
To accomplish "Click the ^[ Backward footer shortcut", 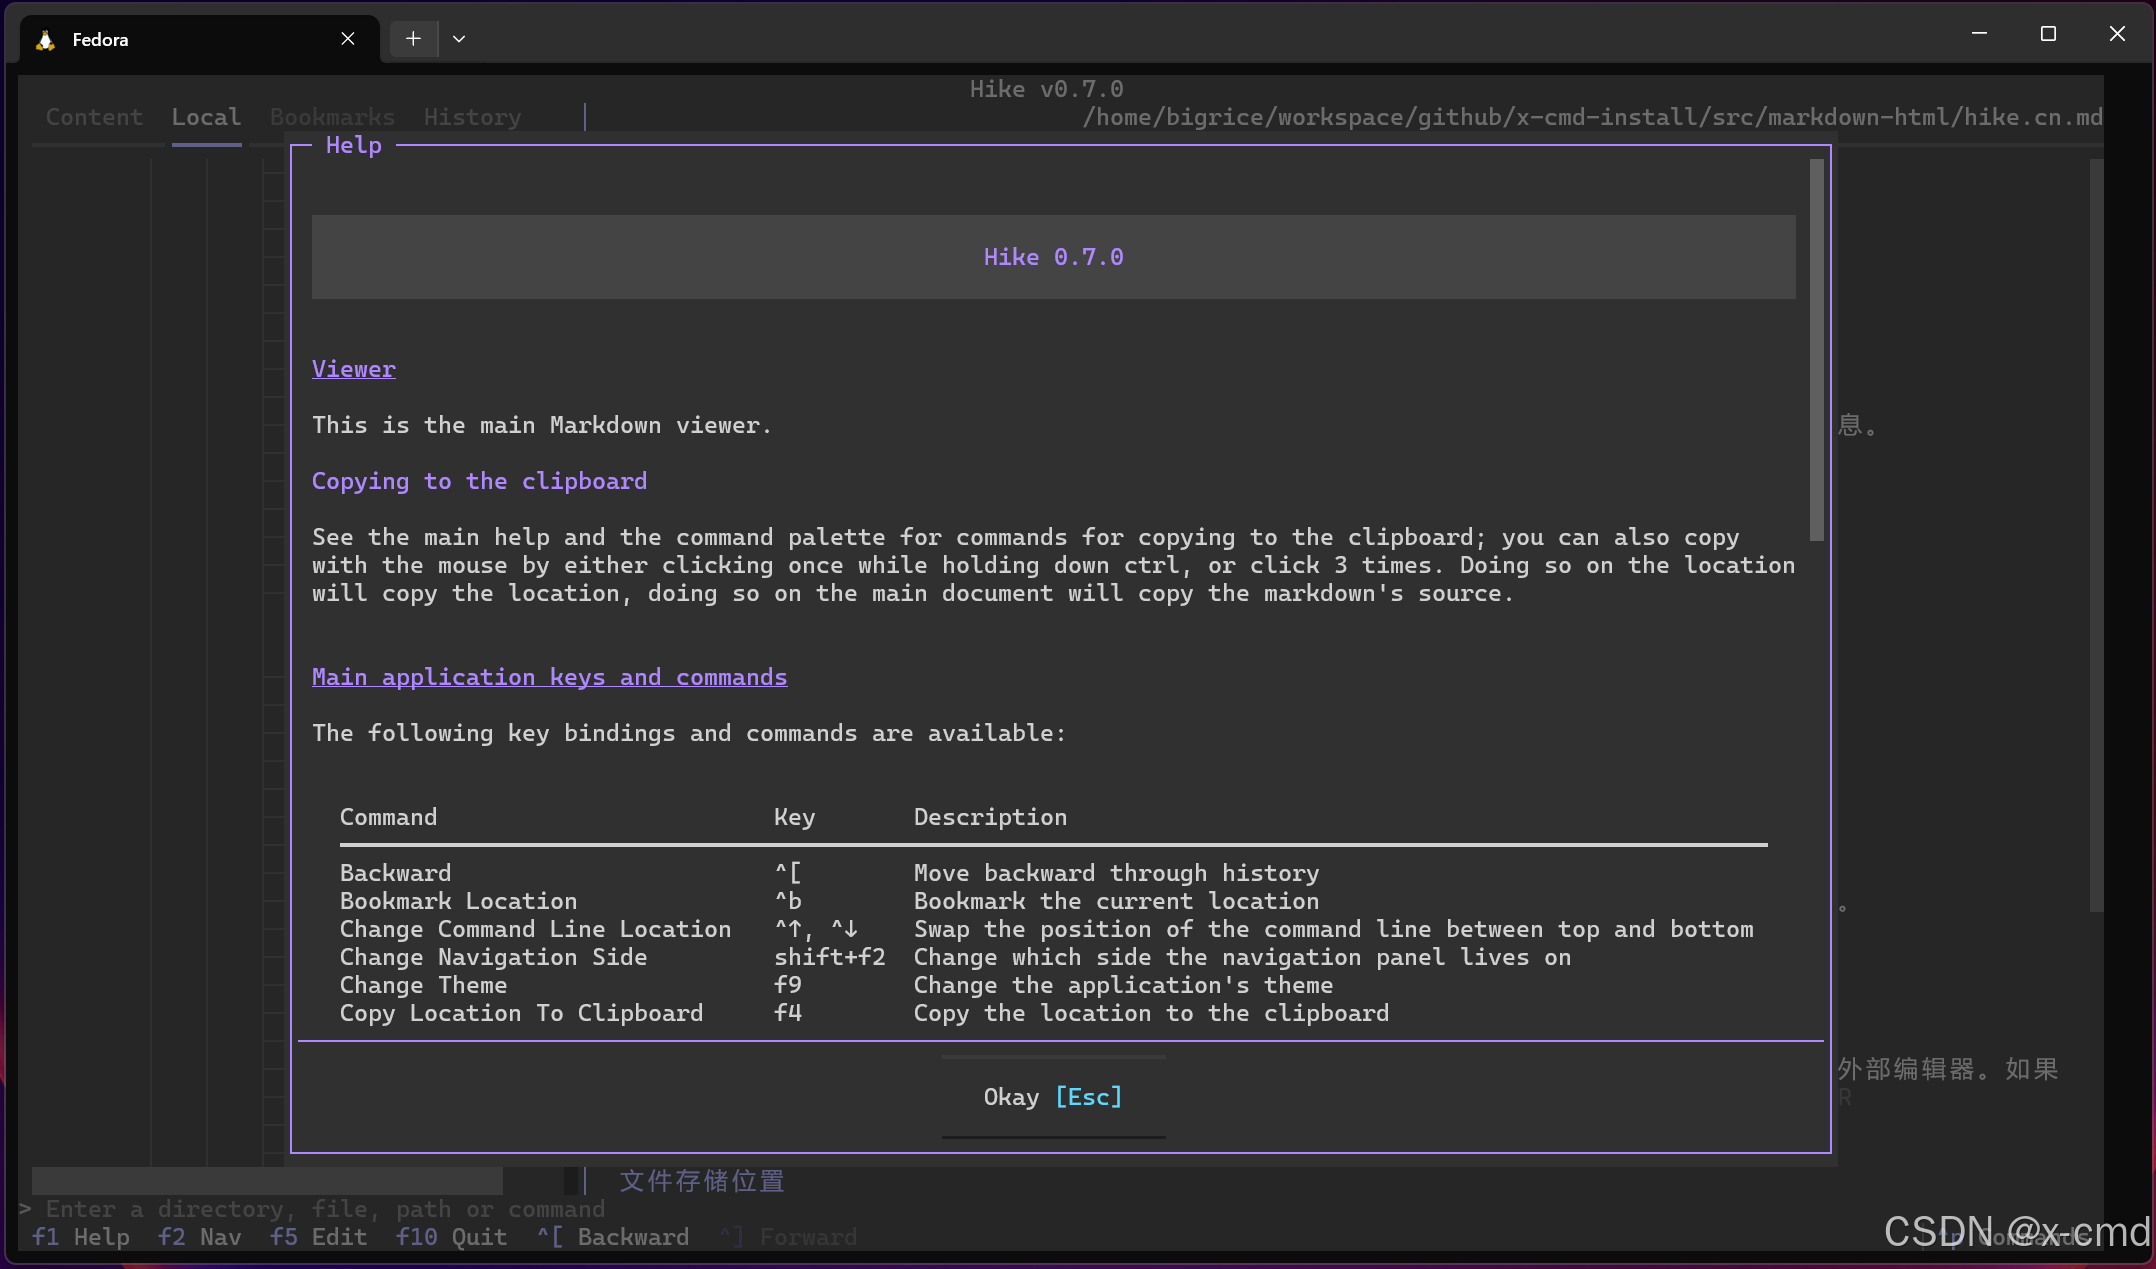I will pos(612,1237).
